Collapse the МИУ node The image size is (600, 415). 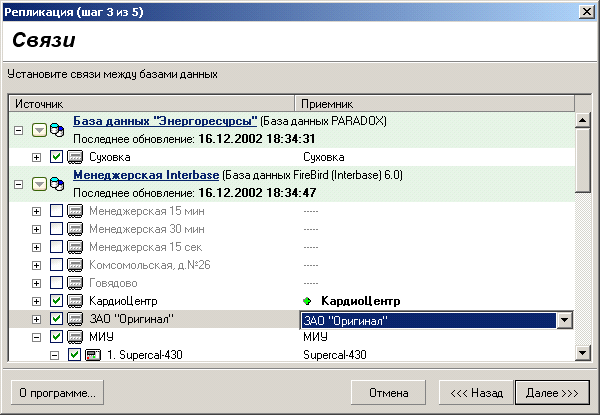point(36,337)
